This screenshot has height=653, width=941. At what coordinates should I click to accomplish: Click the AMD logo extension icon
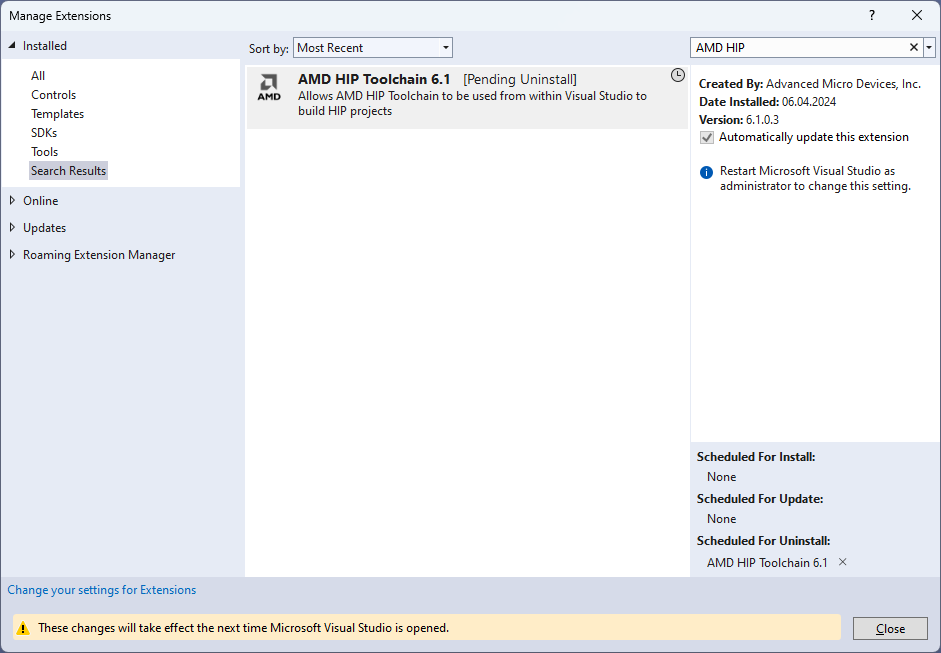pyautogui.click(x=269, y=87)
